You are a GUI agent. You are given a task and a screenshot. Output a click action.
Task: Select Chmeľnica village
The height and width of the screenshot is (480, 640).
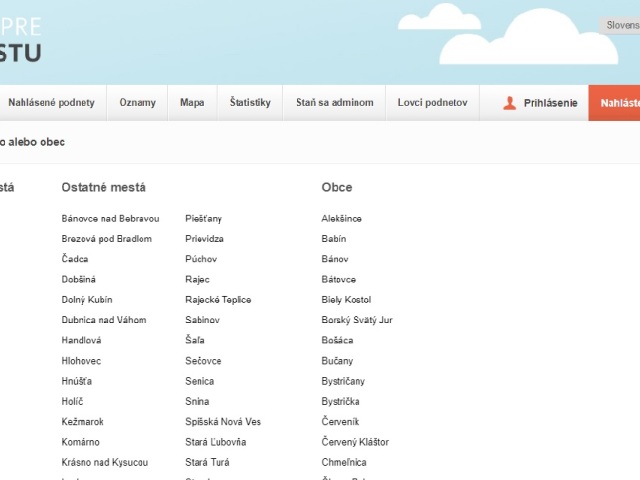(x=344, y=462)
